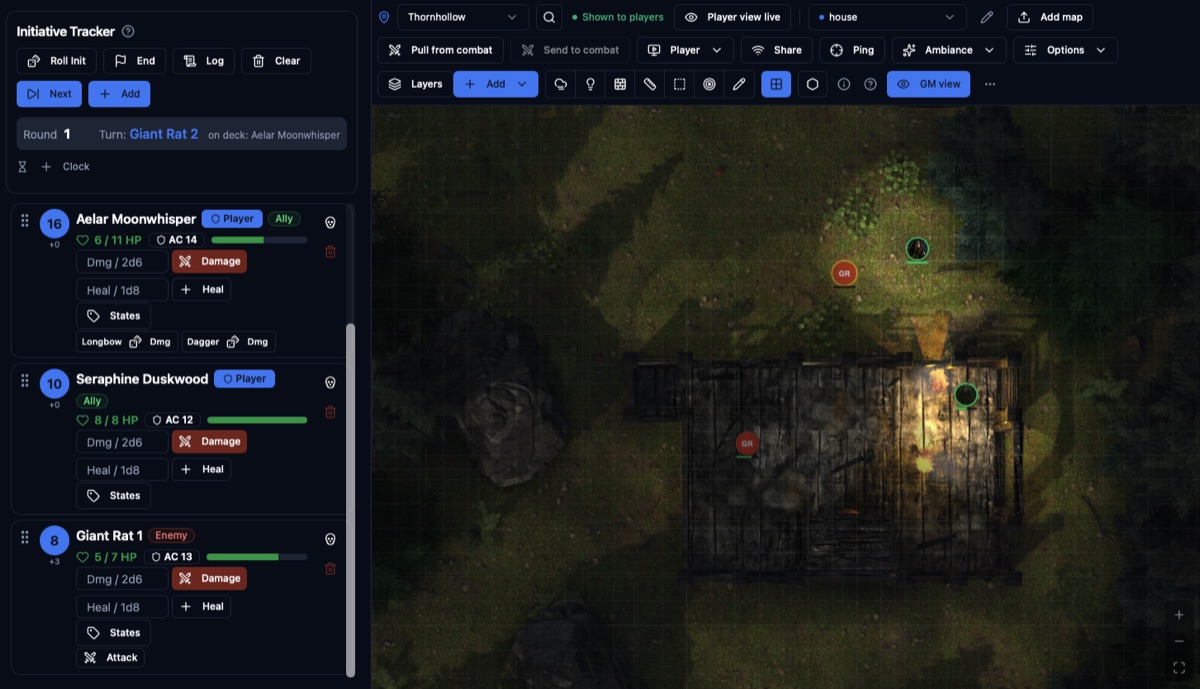Select the dashed selection rectangle tool
This screenshot has height=689, width=1200.
tap(679, 84)
